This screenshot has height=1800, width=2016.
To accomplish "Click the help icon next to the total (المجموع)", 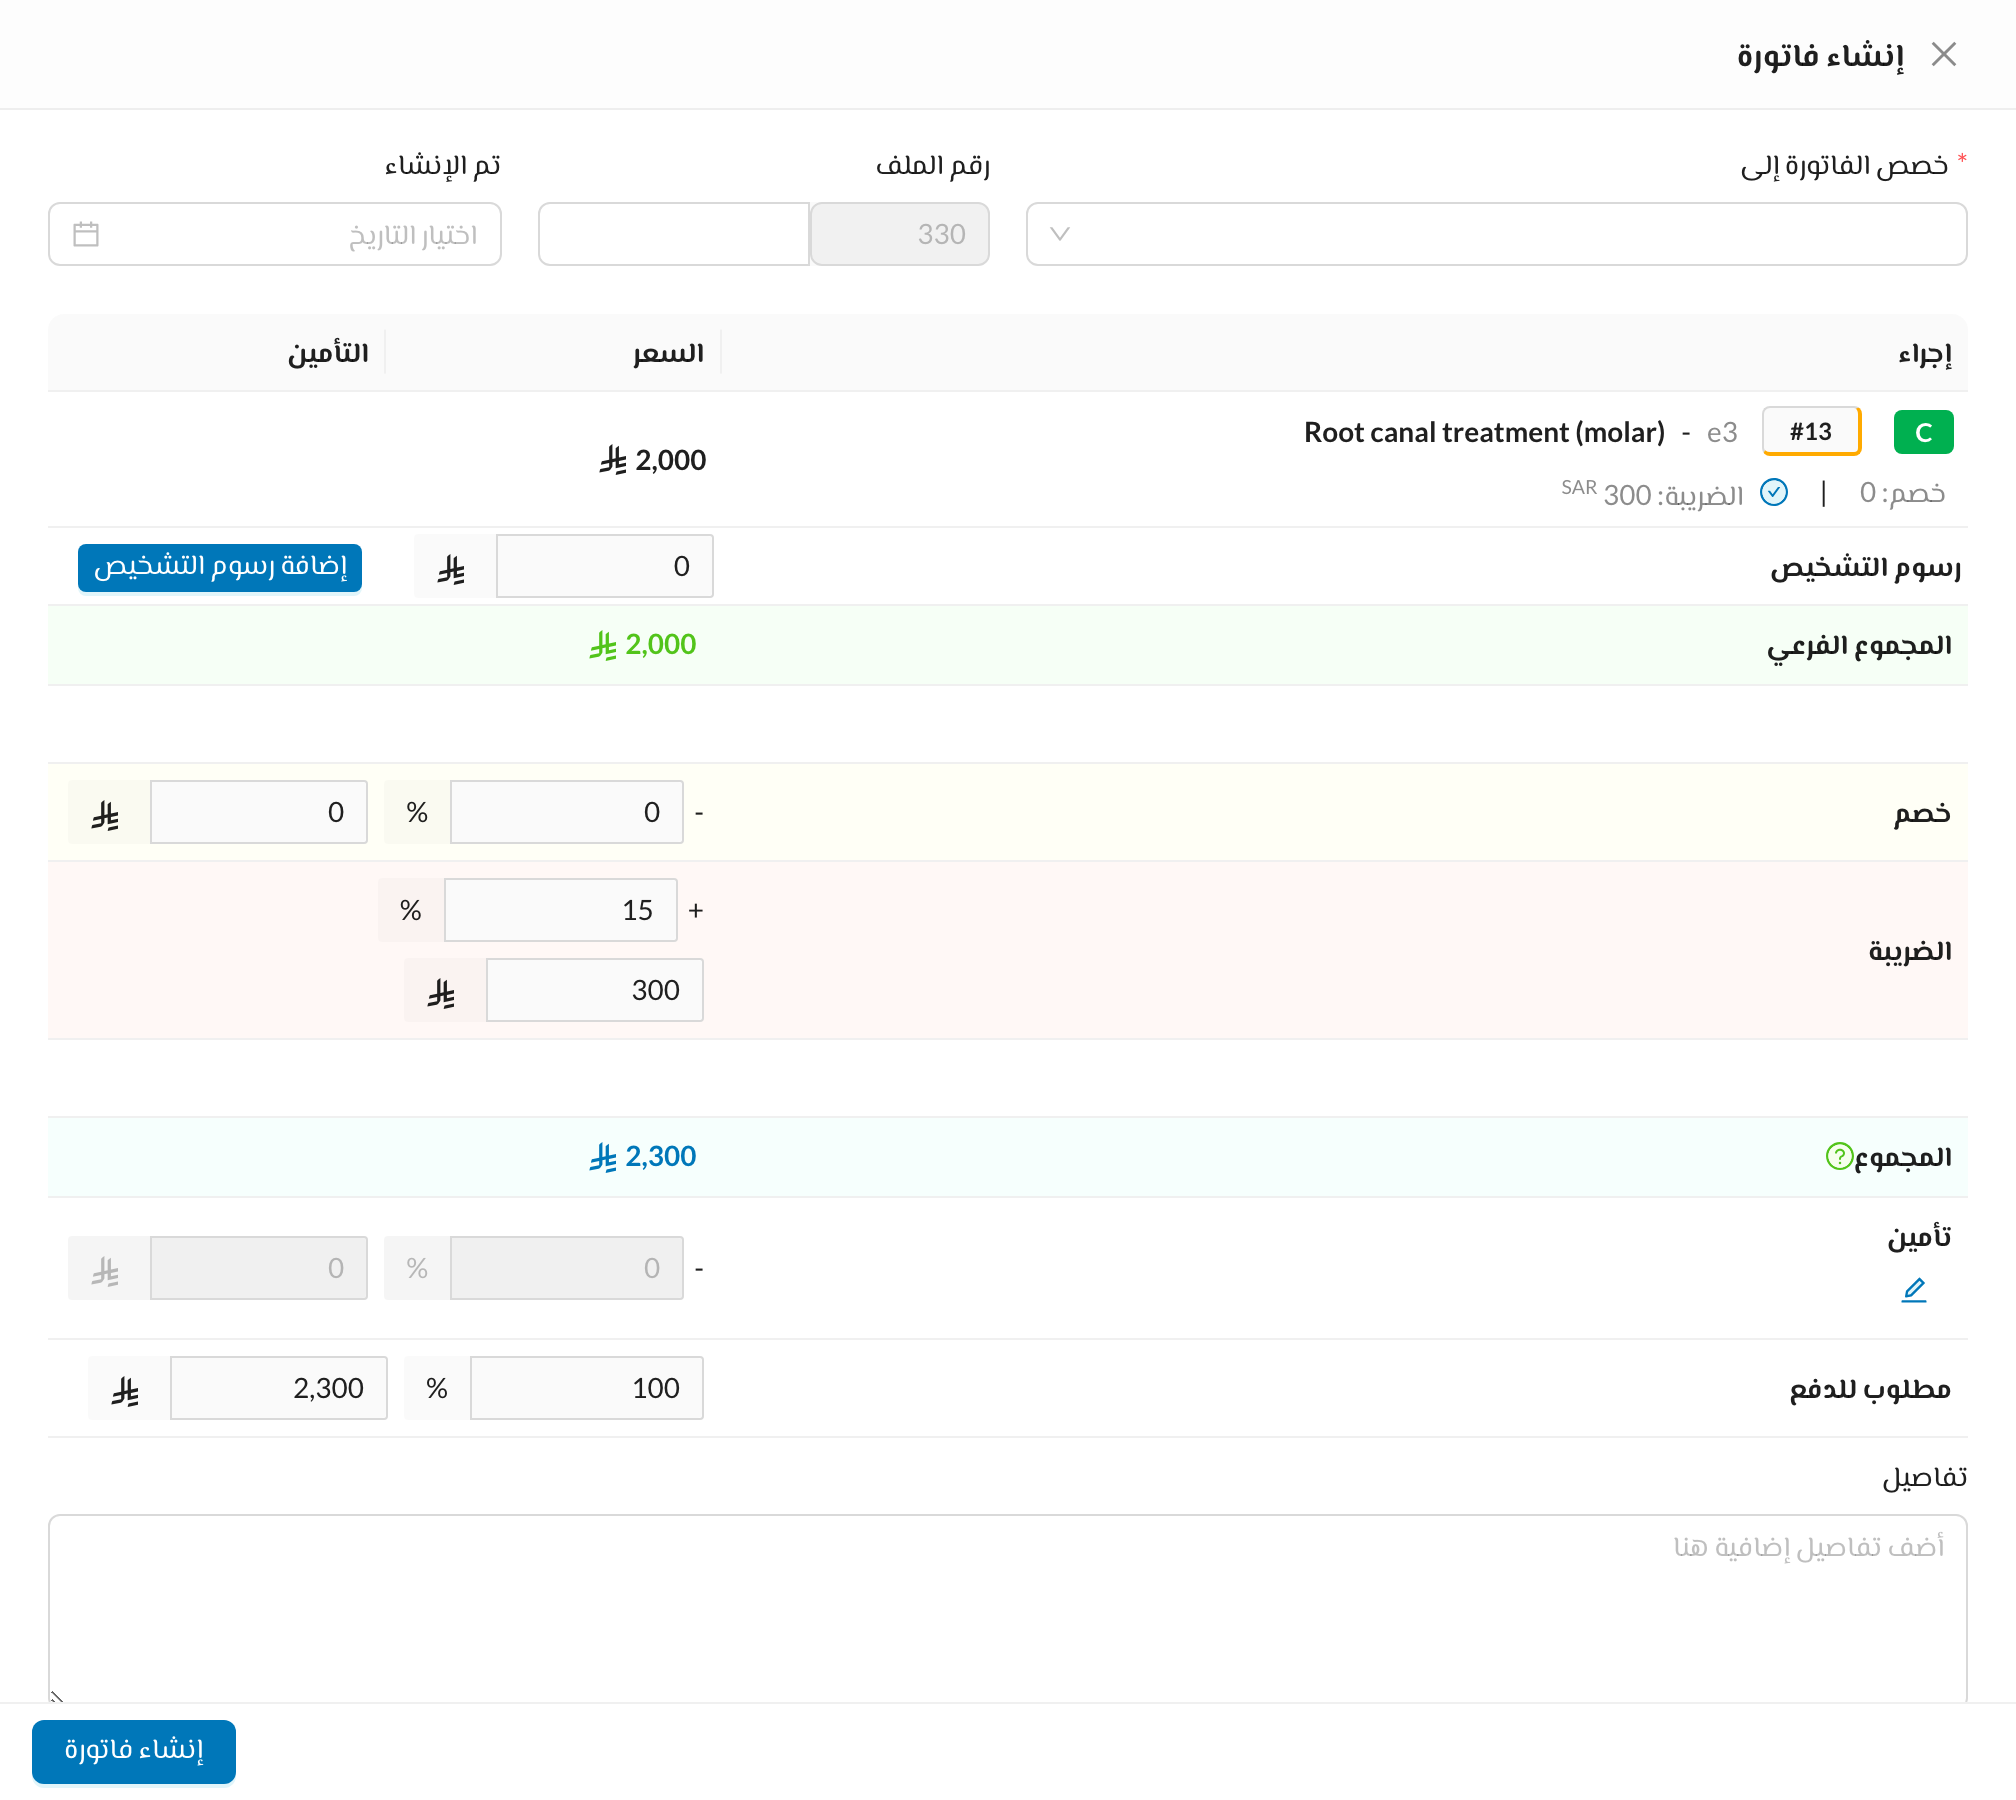I will click(x=1839, y=1156).
